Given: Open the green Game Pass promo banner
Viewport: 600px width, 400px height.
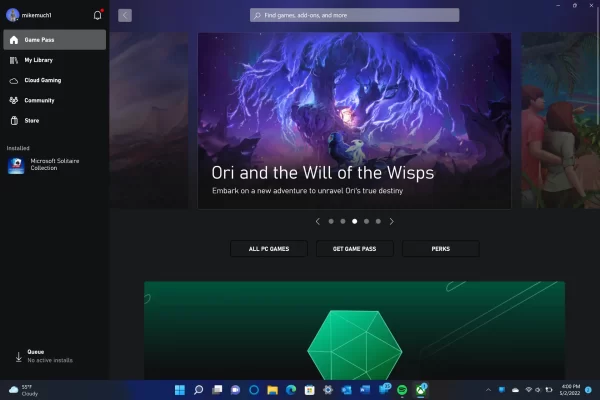Looking at the screenshot, I should [354, 331].
